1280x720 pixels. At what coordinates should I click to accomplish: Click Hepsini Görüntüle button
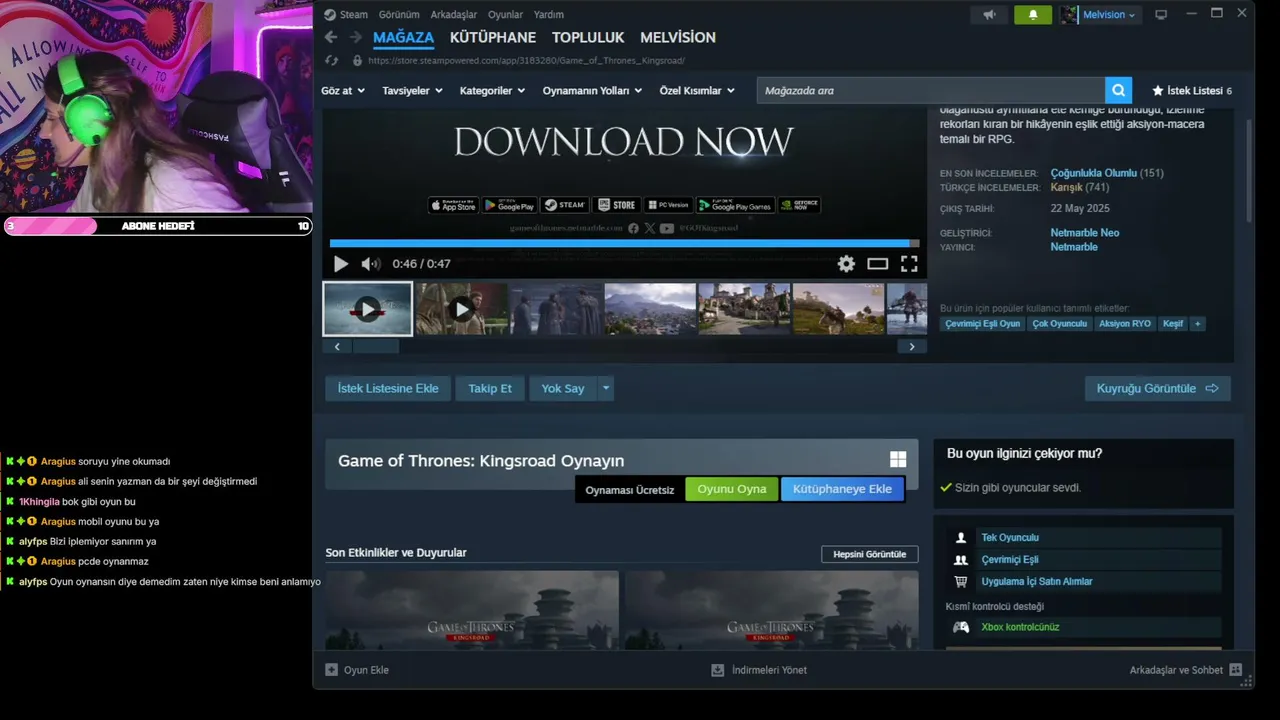click(870, 554)
